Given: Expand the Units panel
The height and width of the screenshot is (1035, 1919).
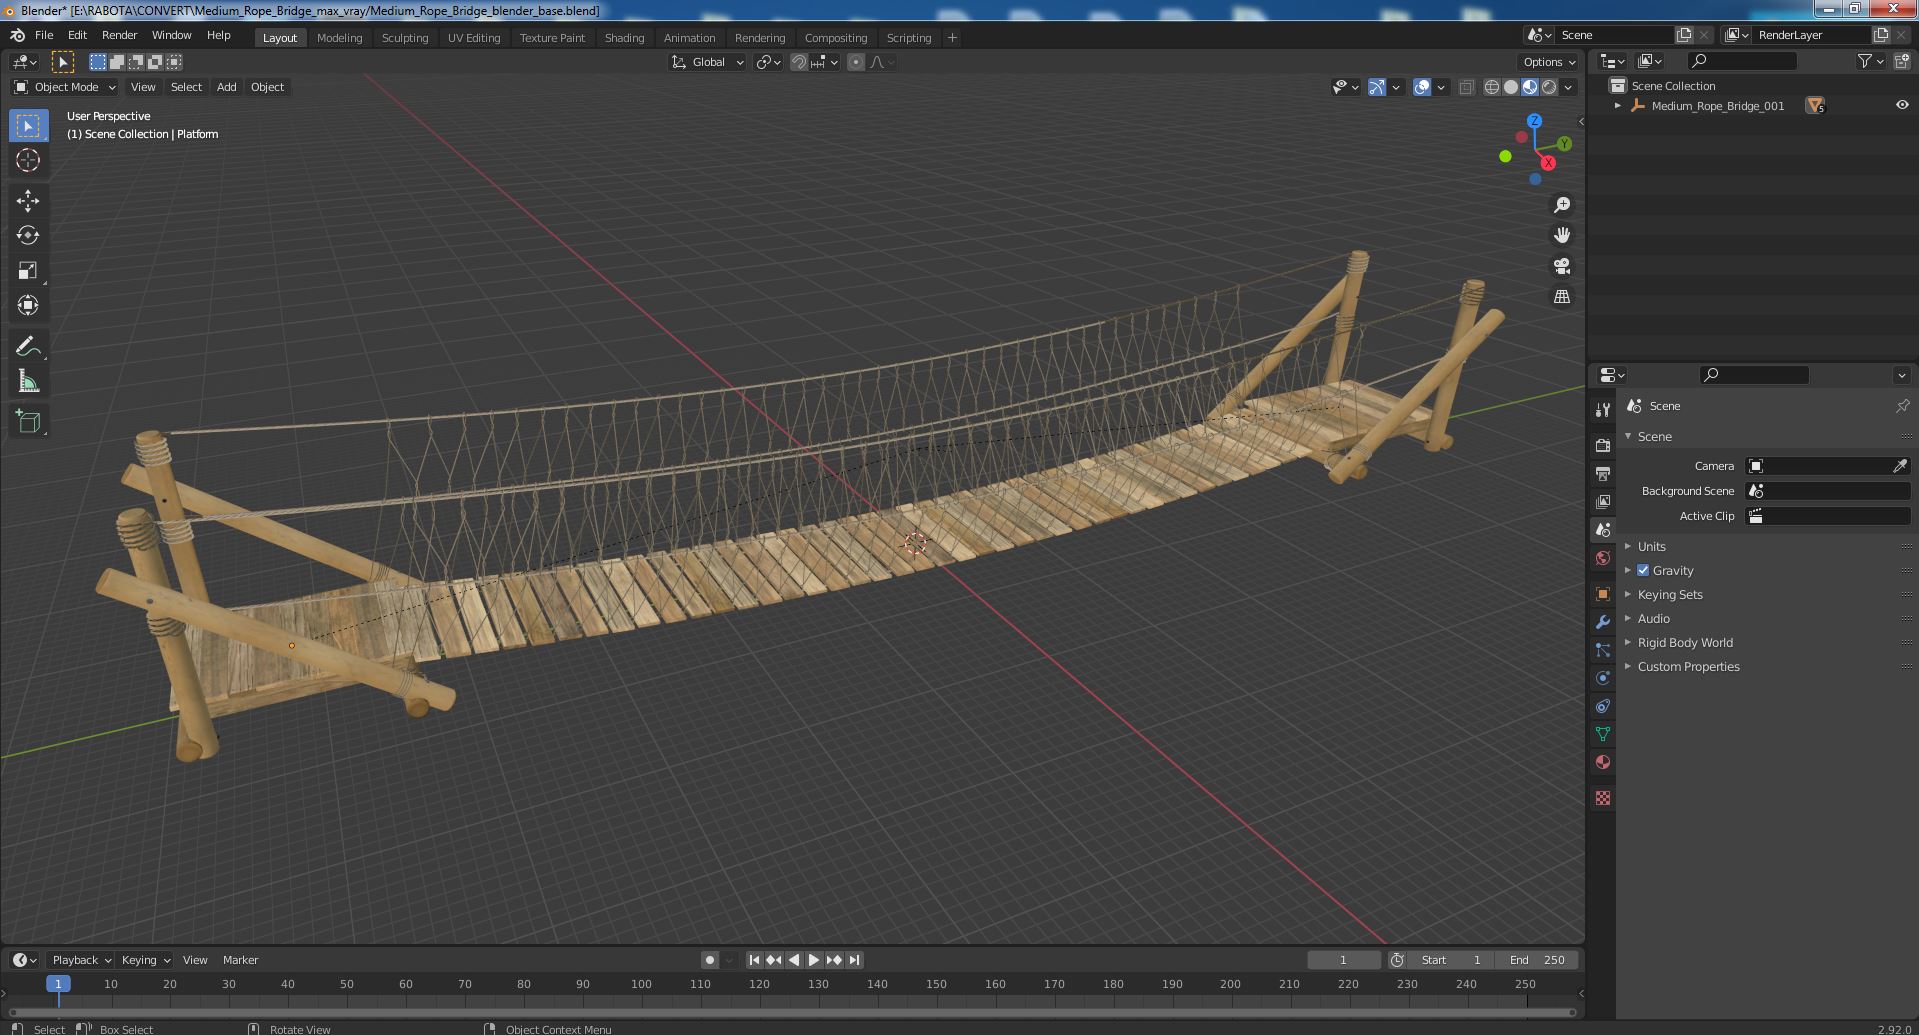Looking at the screenshot, I should 1651,546.
